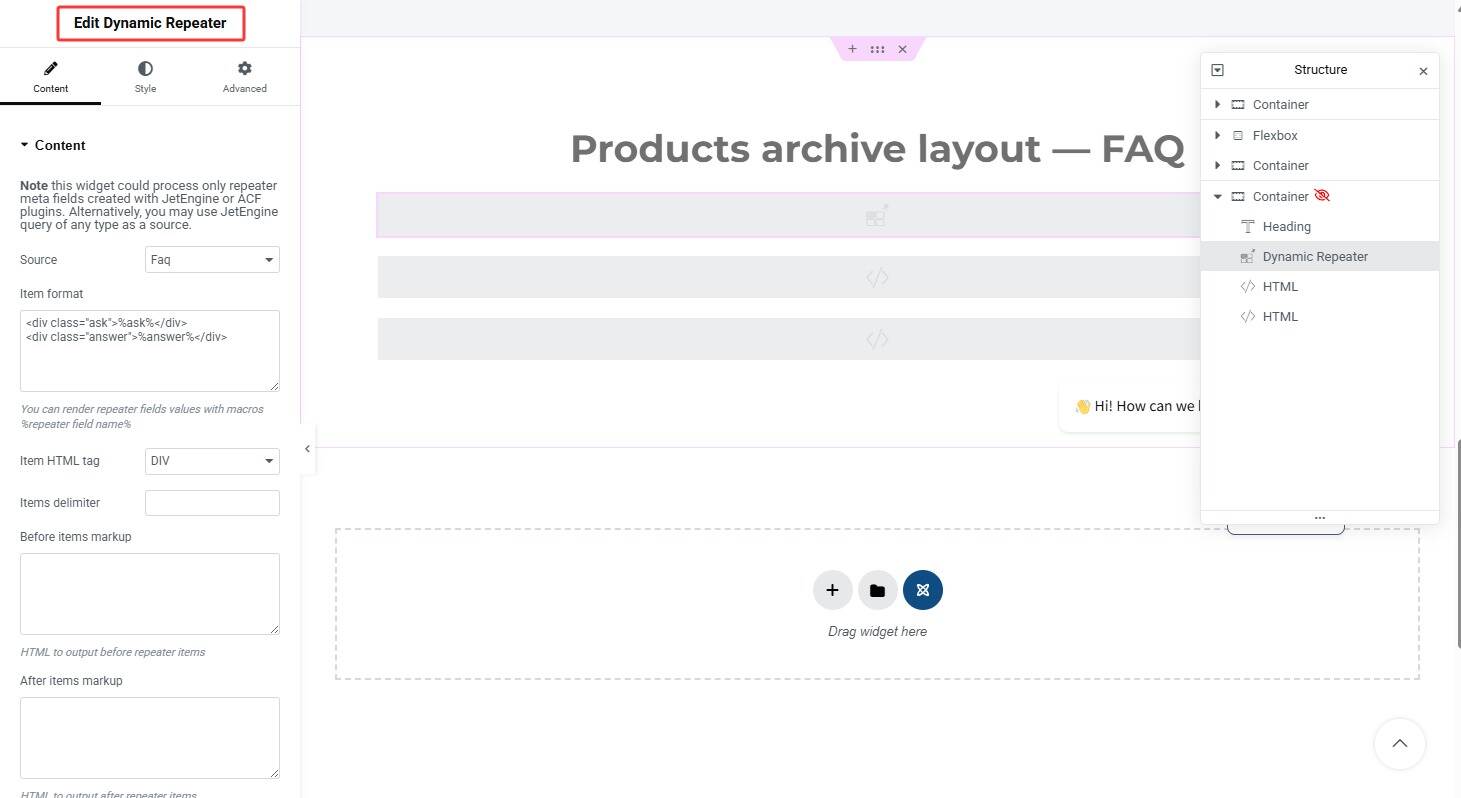Image resolution: width=1461 pixels, height=798 pixels.
Task: Toggle the hidden eye icon on Container
Action: tap(1322, 196)
